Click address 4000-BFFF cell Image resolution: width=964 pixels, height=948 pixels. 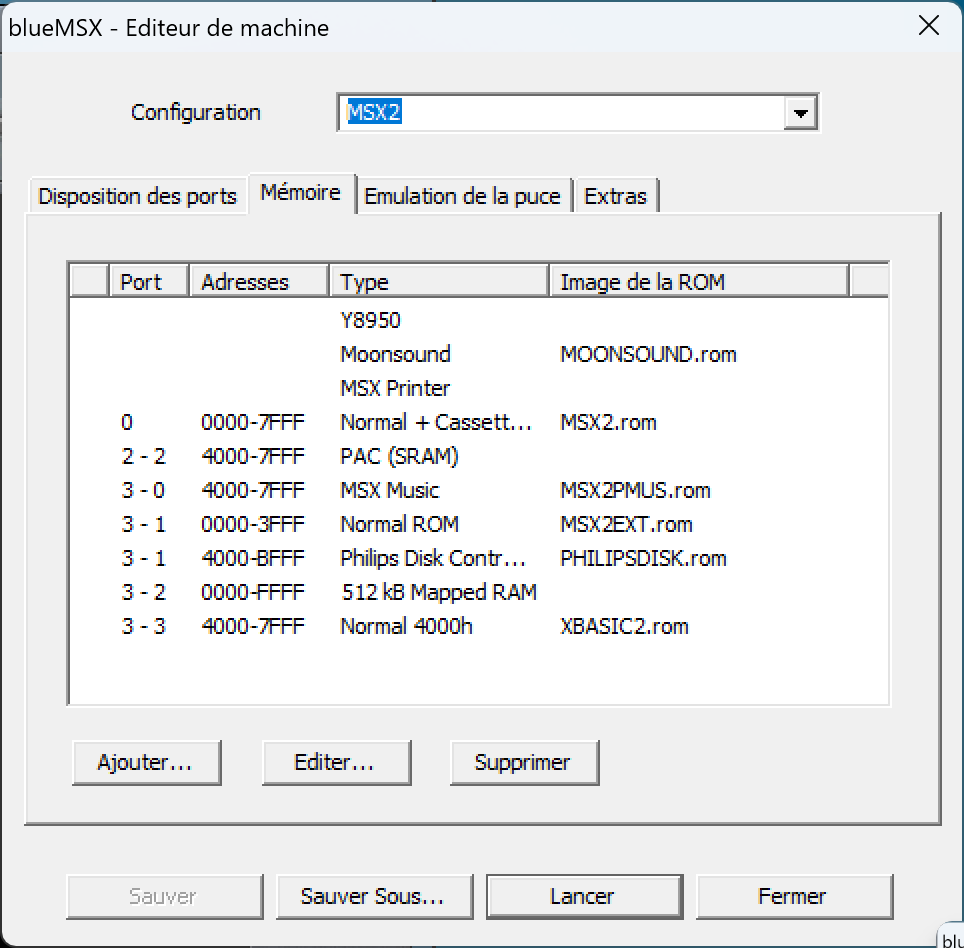click(253, 558)
